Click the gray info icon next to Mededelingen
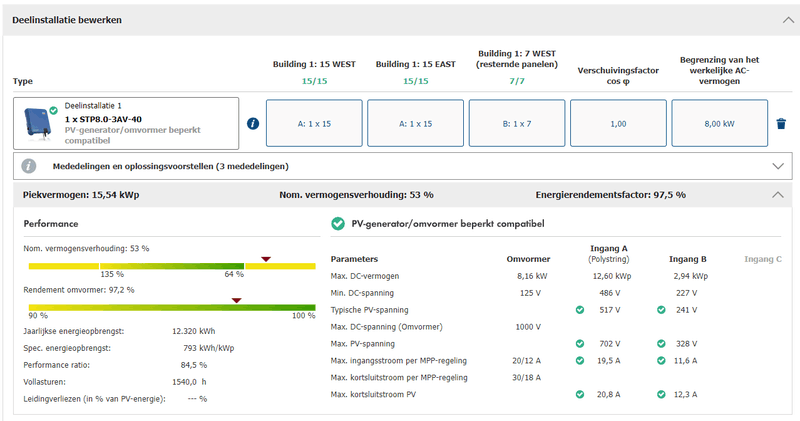 pos(30,166)
